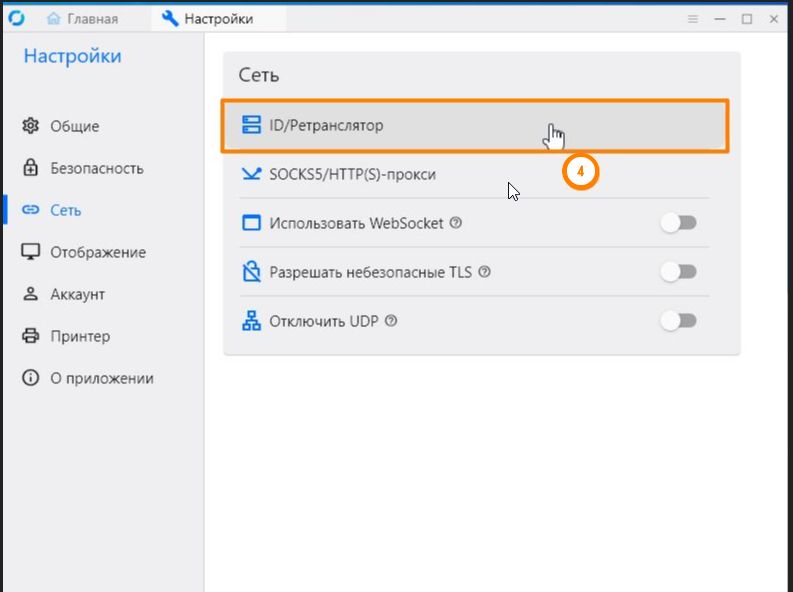The image size is (793, 592).
Task: Click help icon next to Разрешать небезопасные TLS
Action: click(484, 271)
